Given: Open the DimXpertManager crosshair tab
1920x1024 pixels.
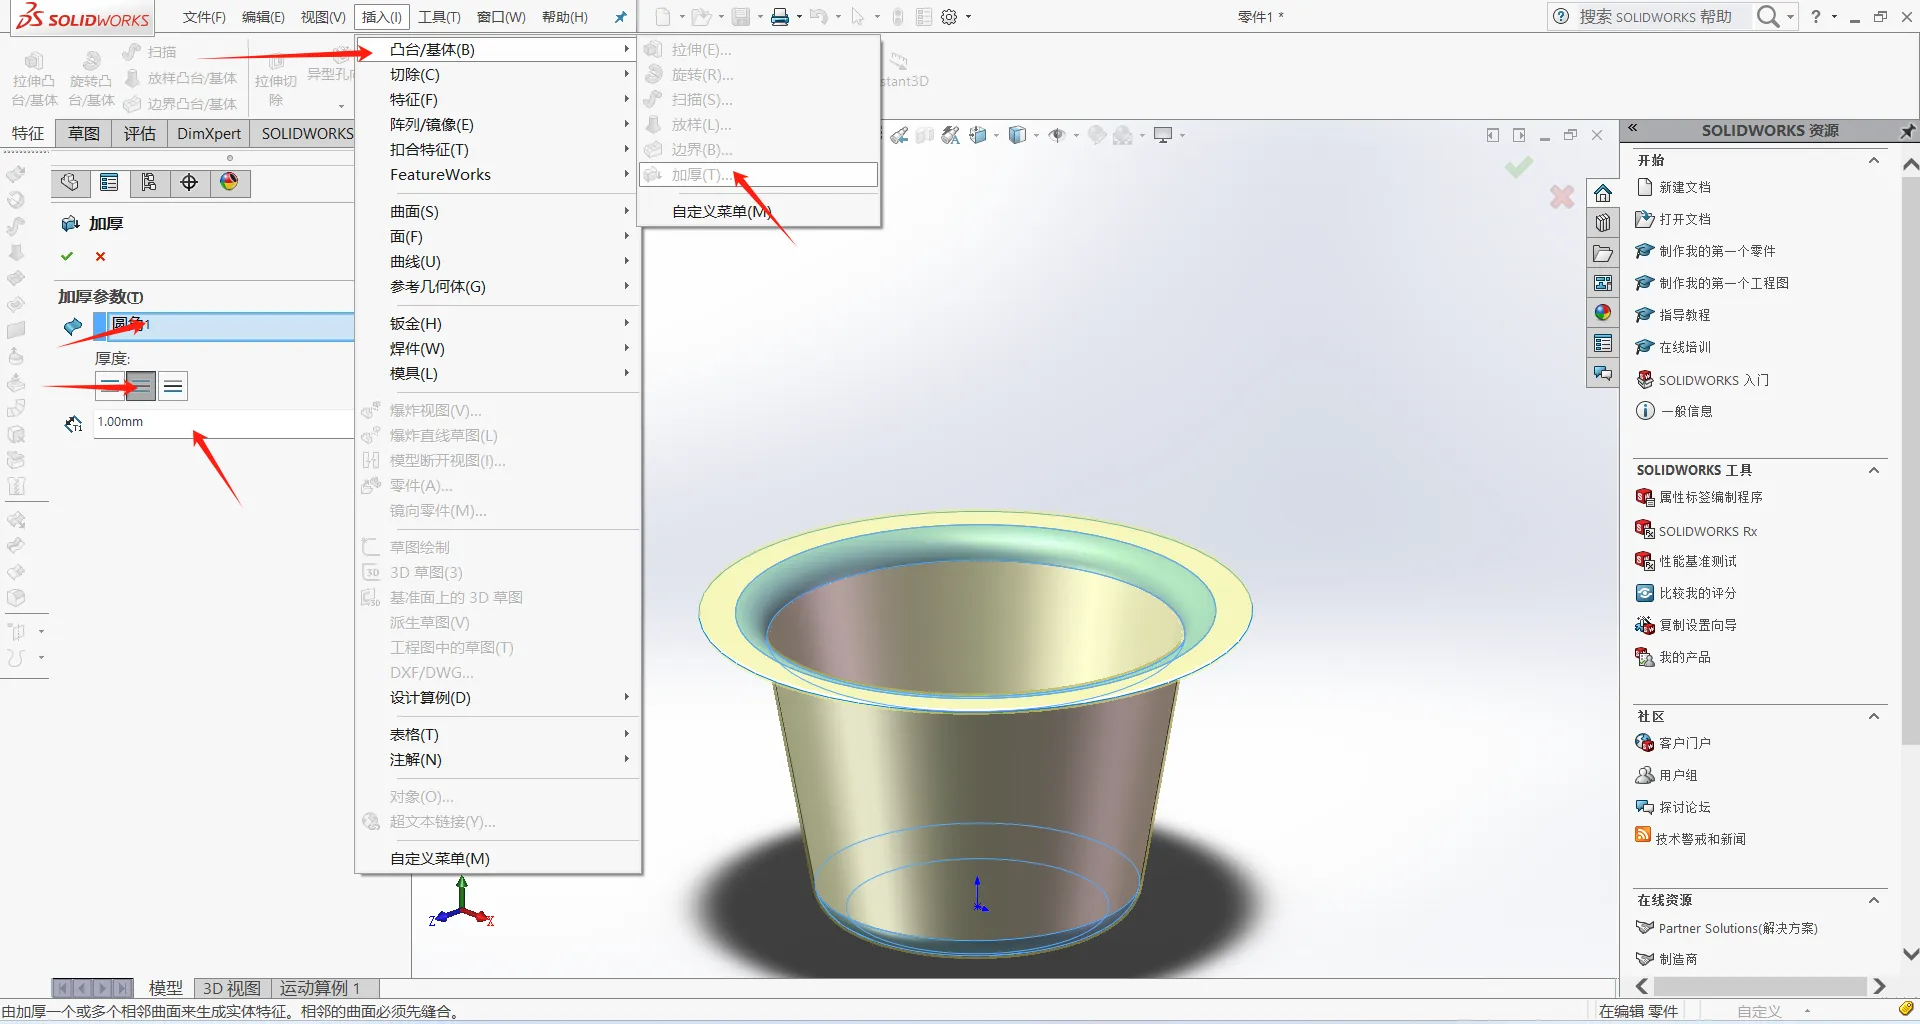Looking at the screenshot, I should point(189,182).
